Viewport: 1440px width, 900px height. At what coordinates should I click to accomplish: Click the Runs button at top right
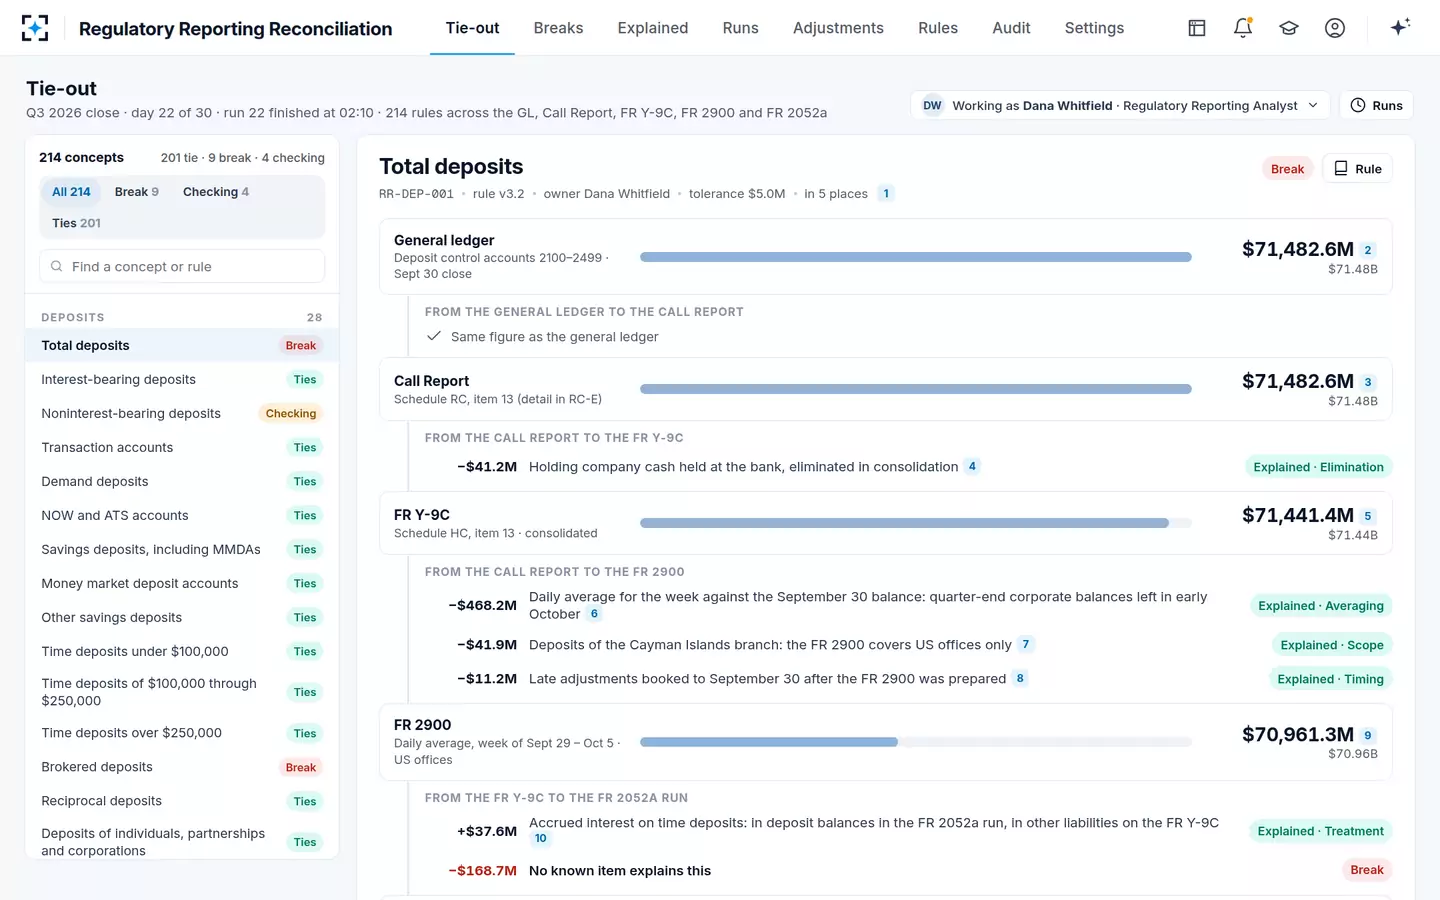[x=1376, y=105]
